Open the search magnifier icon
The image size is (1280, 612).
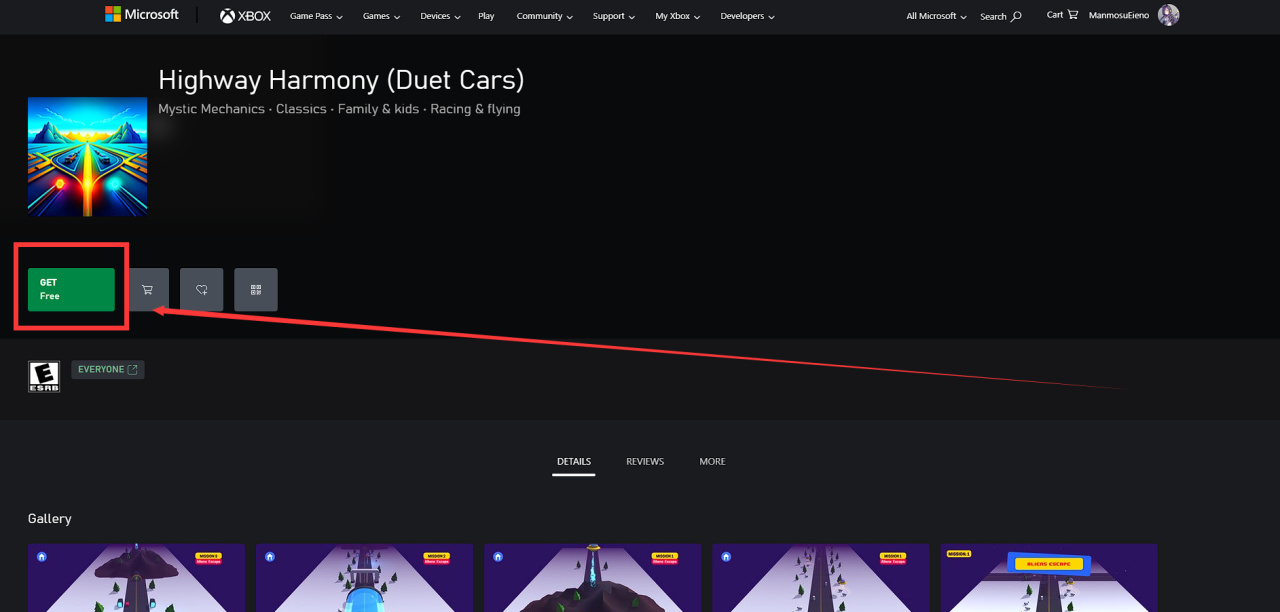point(1016,16)
